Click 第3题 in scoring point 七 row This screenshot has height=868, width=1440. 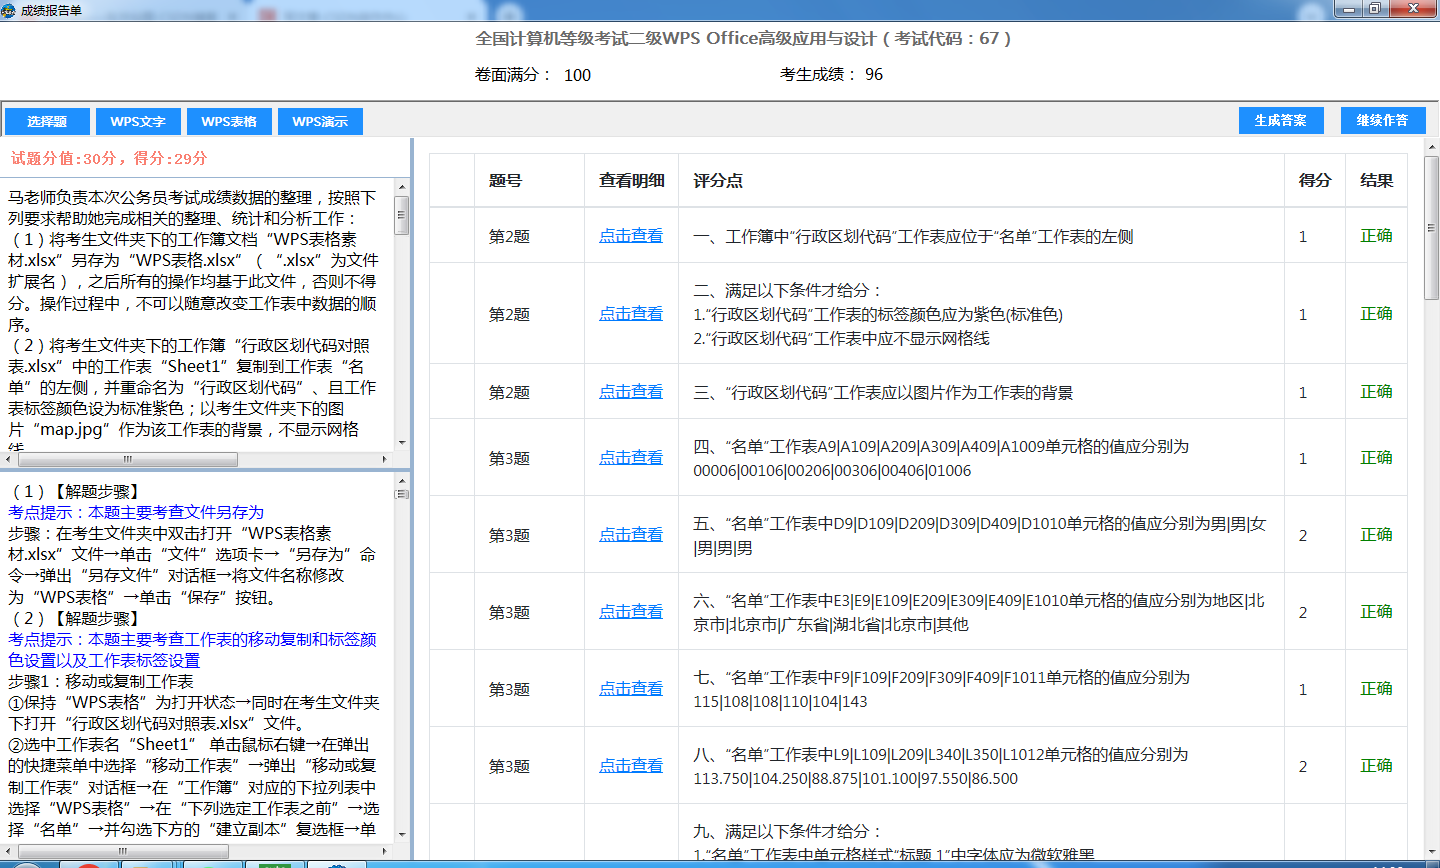pos(509,690)
